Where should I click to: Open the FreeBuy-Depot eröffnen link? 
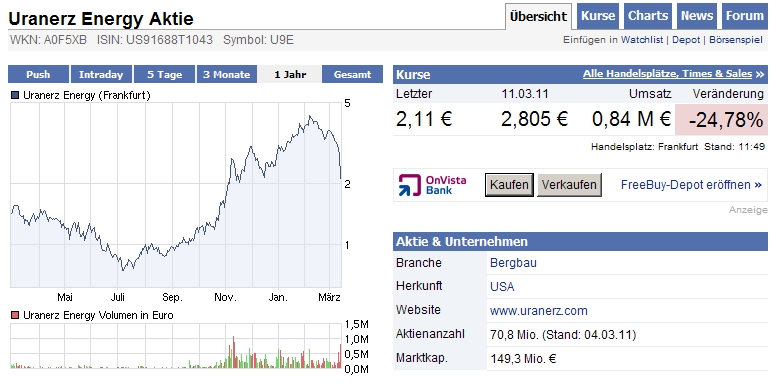(691, 185)
